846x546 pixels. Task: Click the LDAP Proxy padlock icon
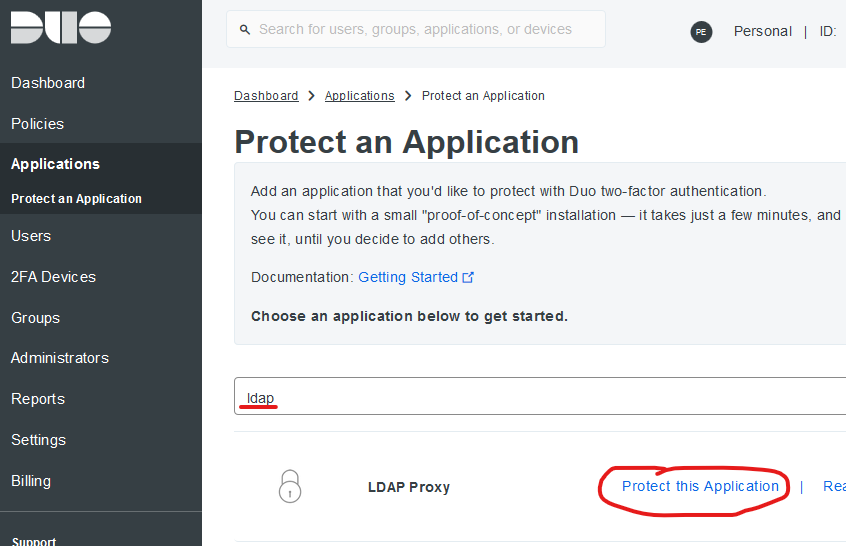[x=290, y=486]
